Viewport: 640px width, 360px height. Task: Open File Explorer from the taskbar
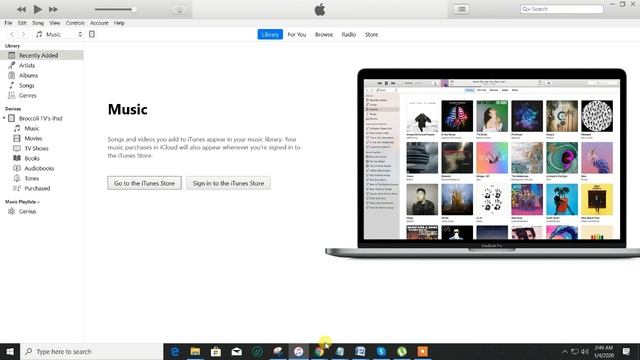pyautogui.click(x=195, y=351)
